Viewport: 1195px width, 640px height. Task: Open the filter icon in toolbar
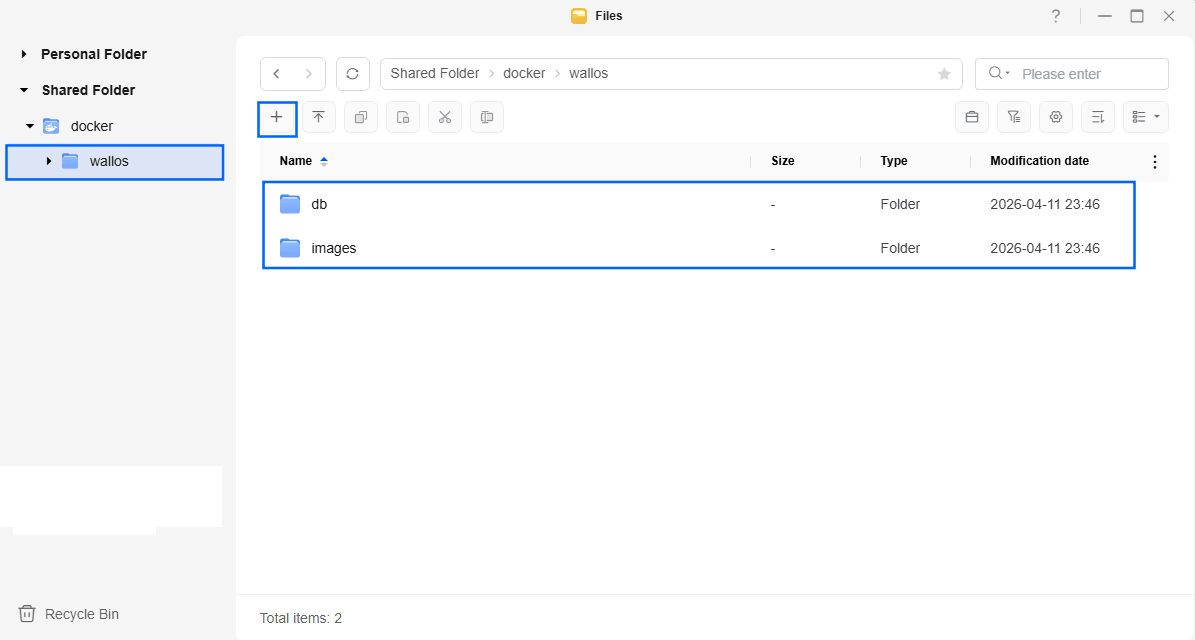pos(1013,117)
